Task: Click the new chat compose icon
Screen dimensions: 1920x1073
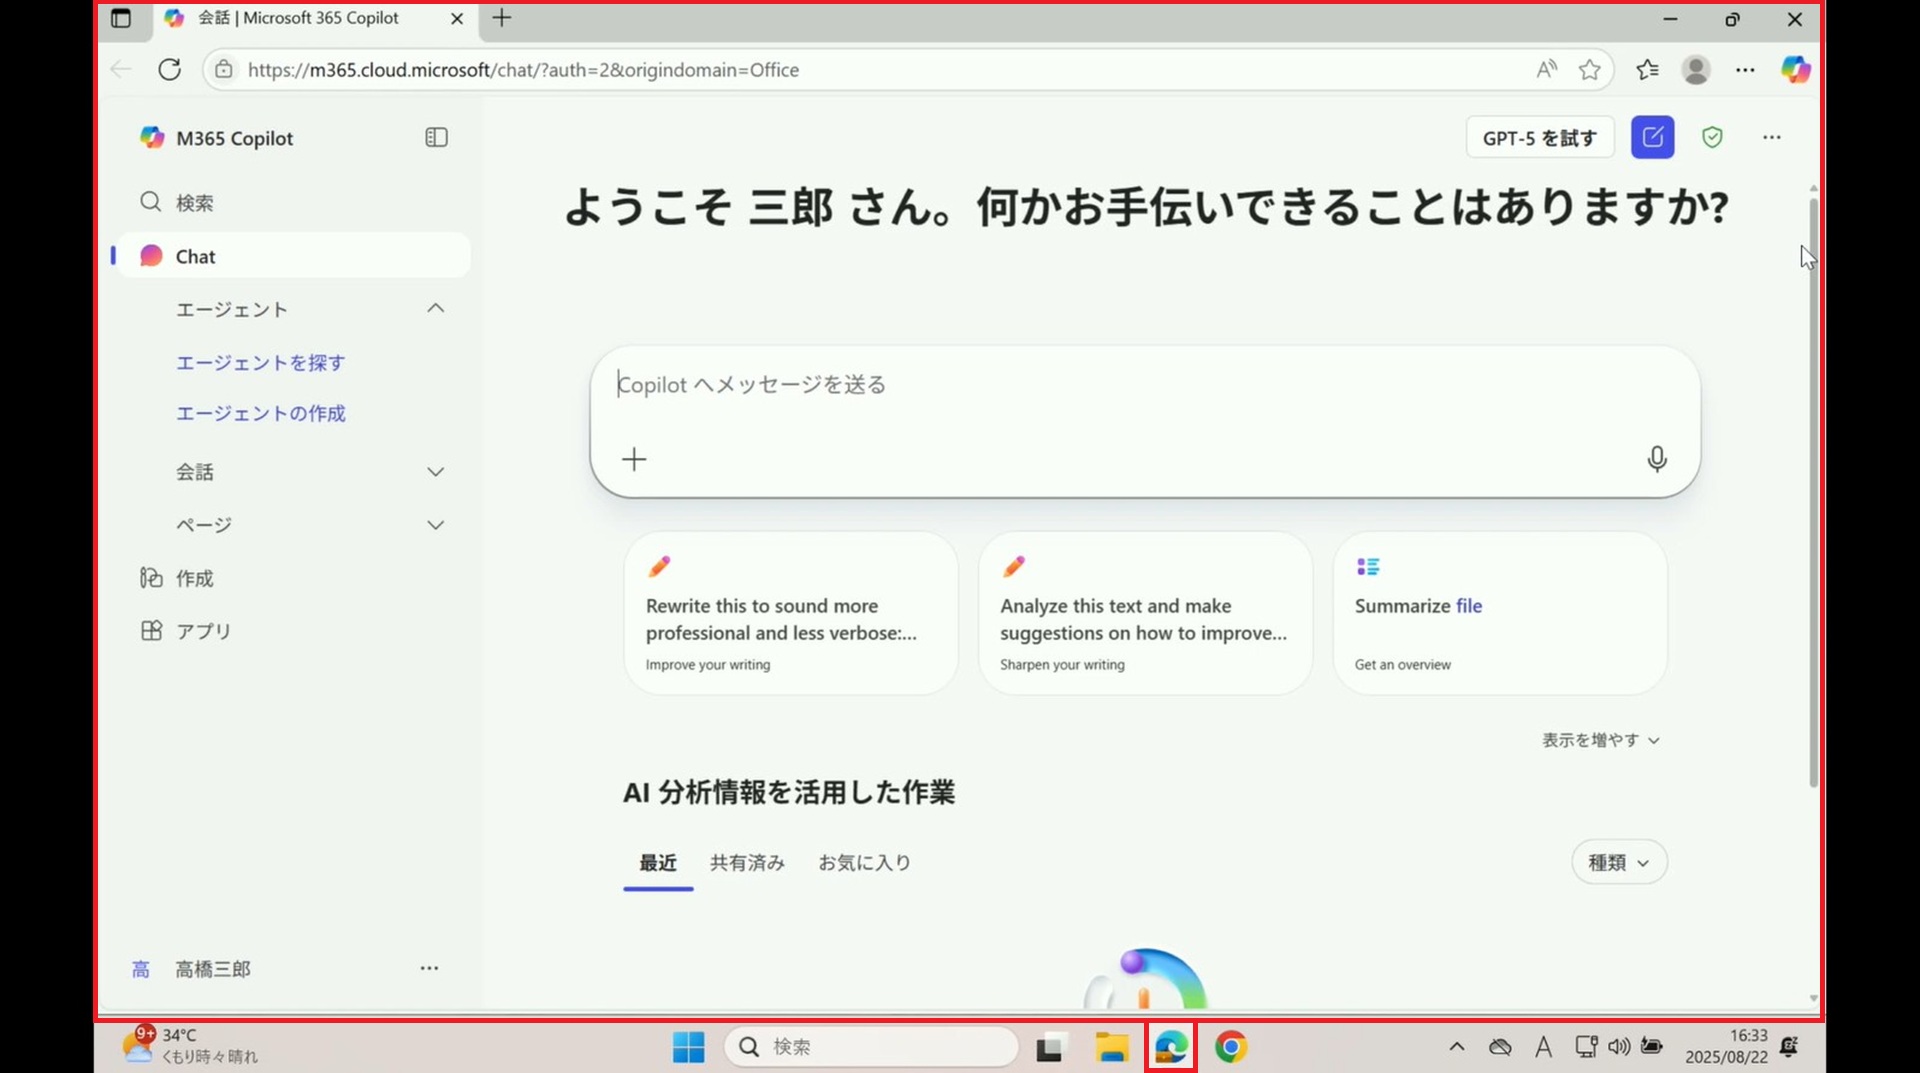Action: click(x=1652, y=137)
